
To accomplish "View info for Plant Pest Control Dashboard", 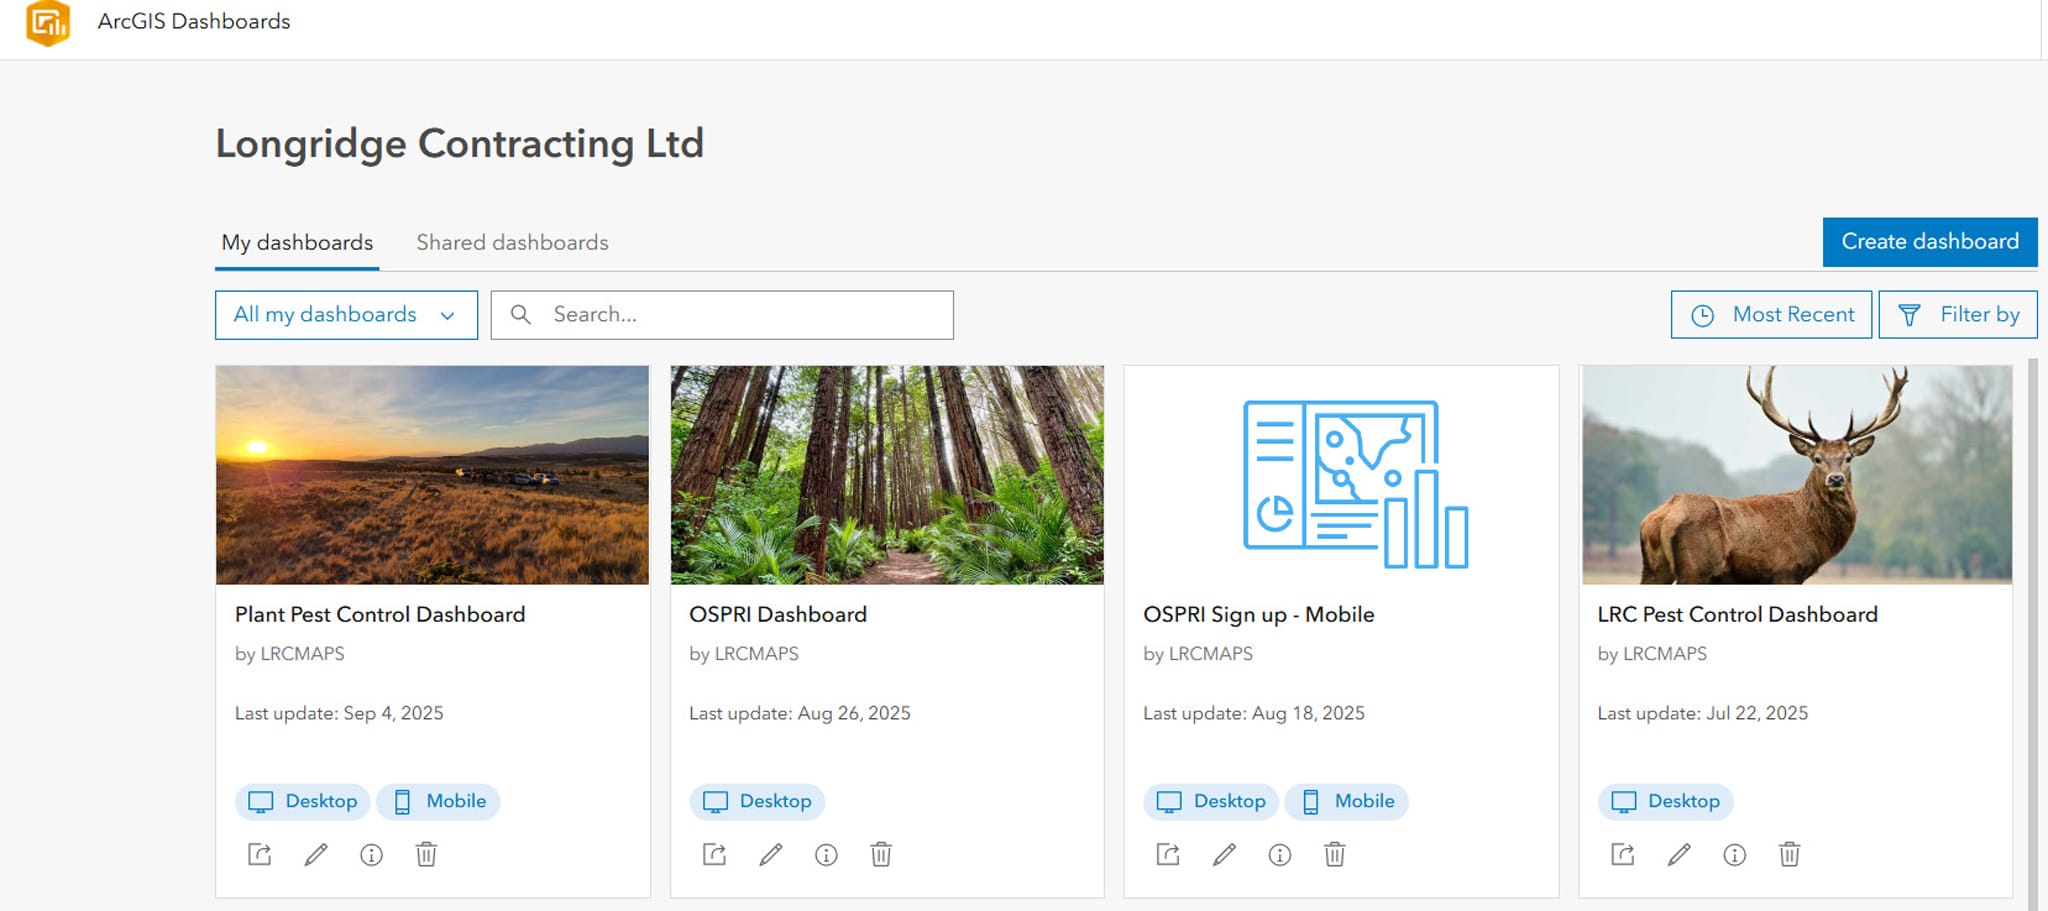I will 371,855.
